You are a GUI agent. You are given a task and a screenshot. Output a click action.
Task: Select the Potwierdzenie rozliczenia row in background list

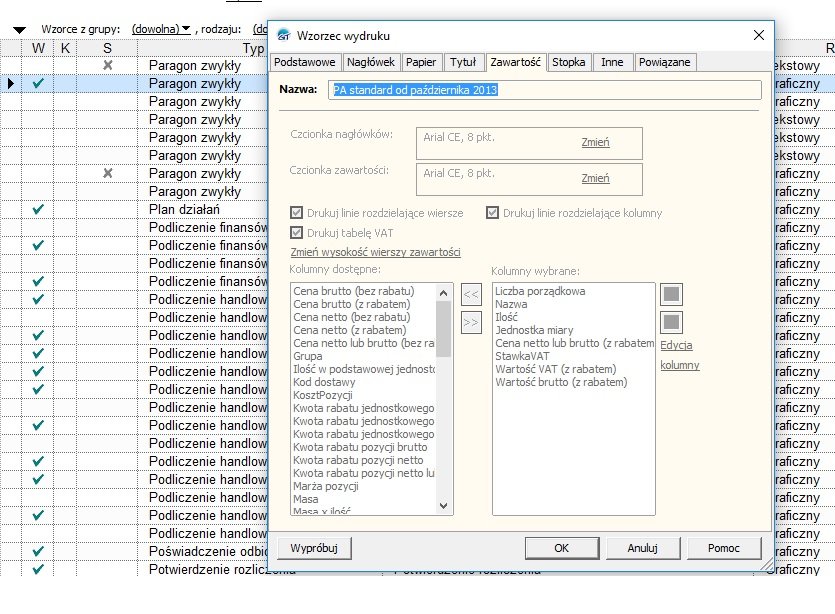pos(222,569)
